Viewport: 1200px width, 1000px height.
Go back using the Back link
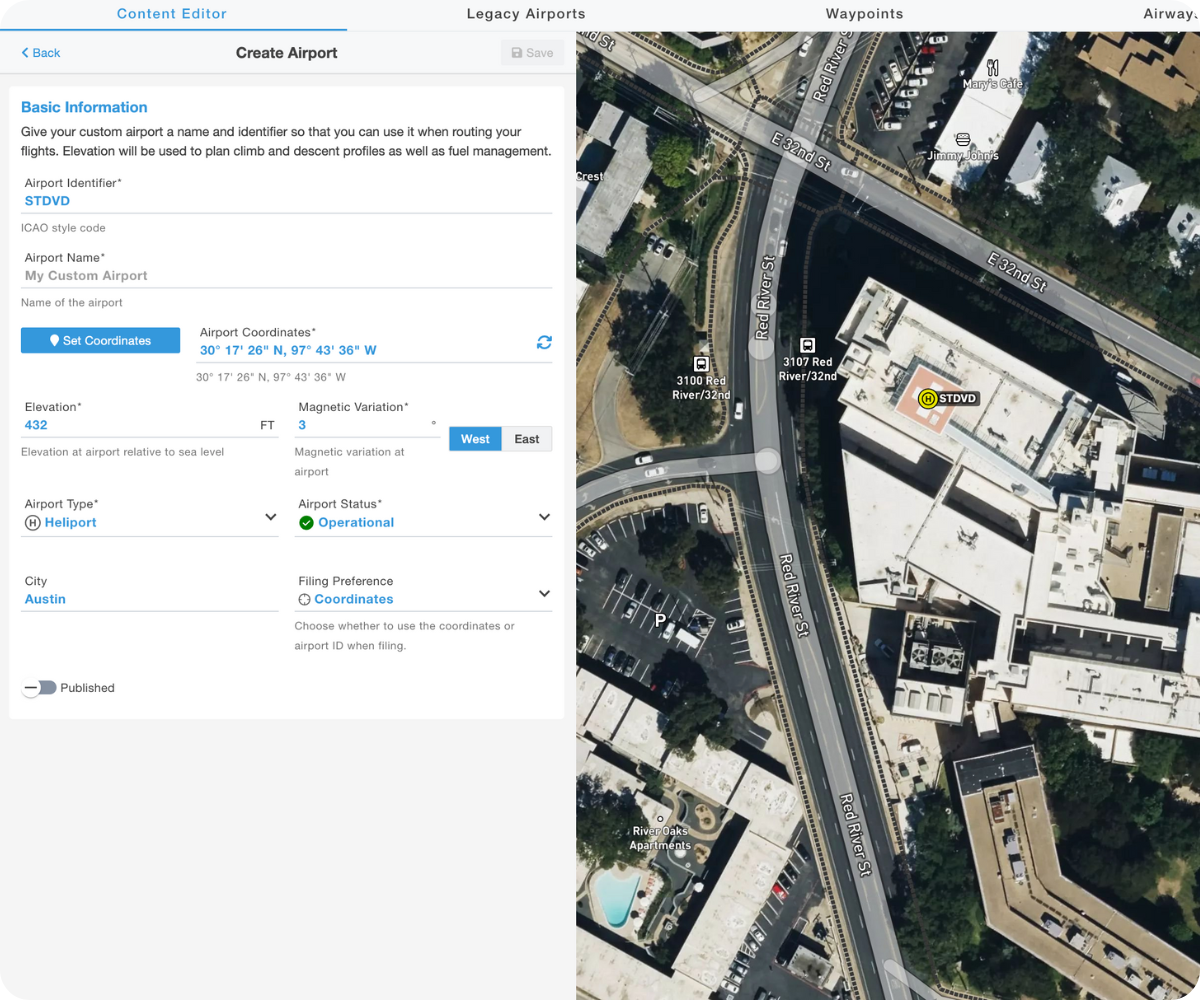[x=41, y=53]
